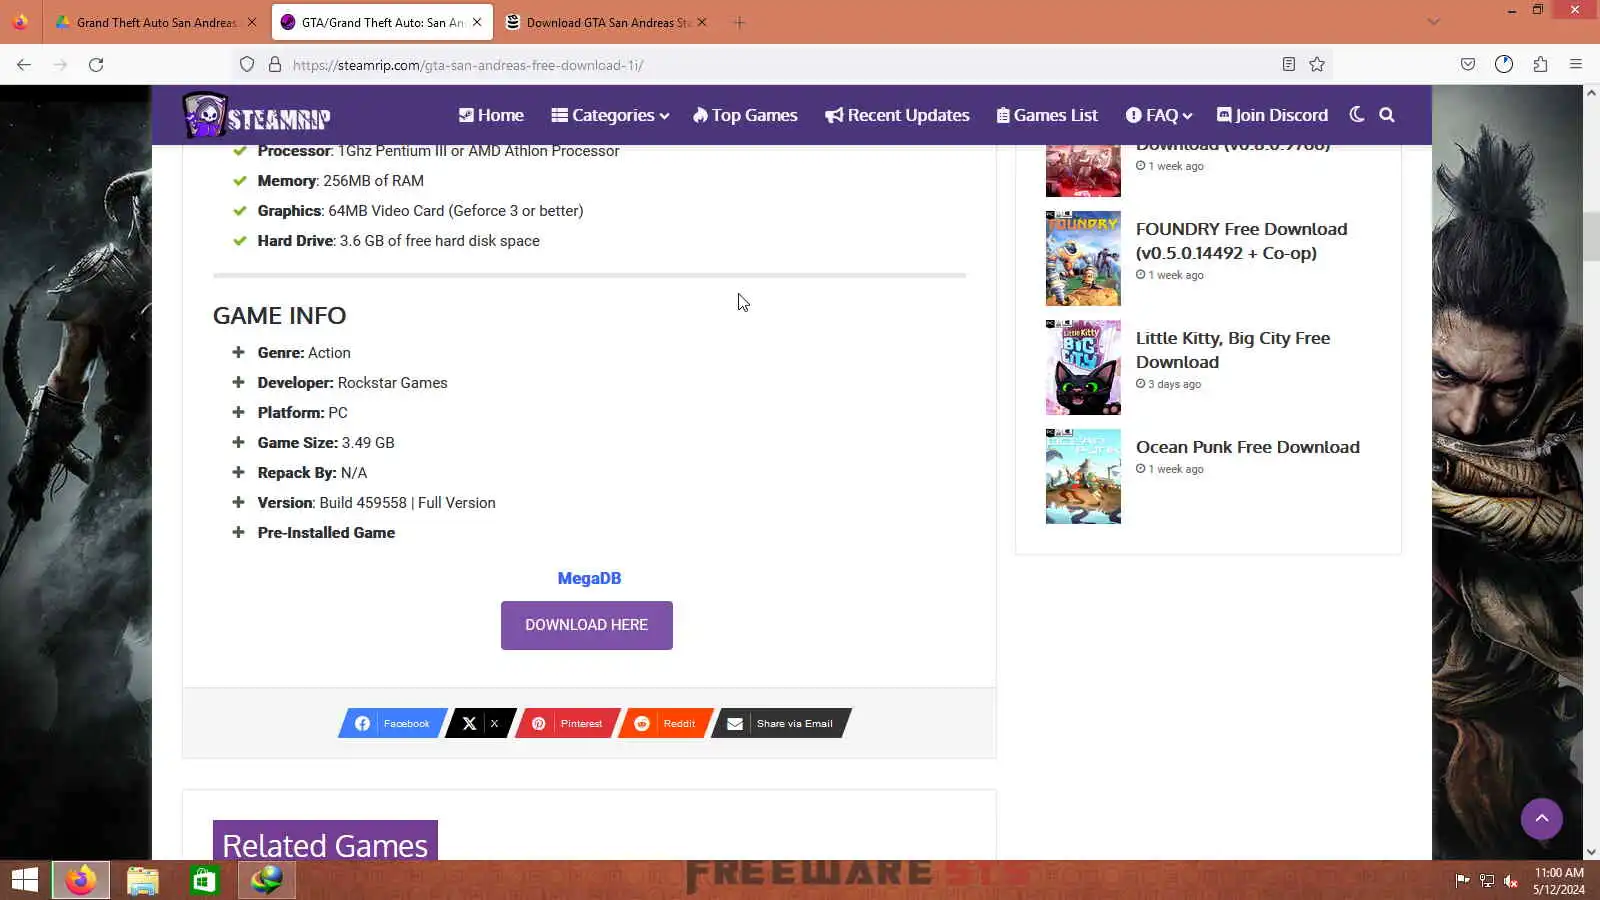The image size is (1600, 900).
Task: Close the Download GTA San Andreas tab
Action: (x=702, y=22)
